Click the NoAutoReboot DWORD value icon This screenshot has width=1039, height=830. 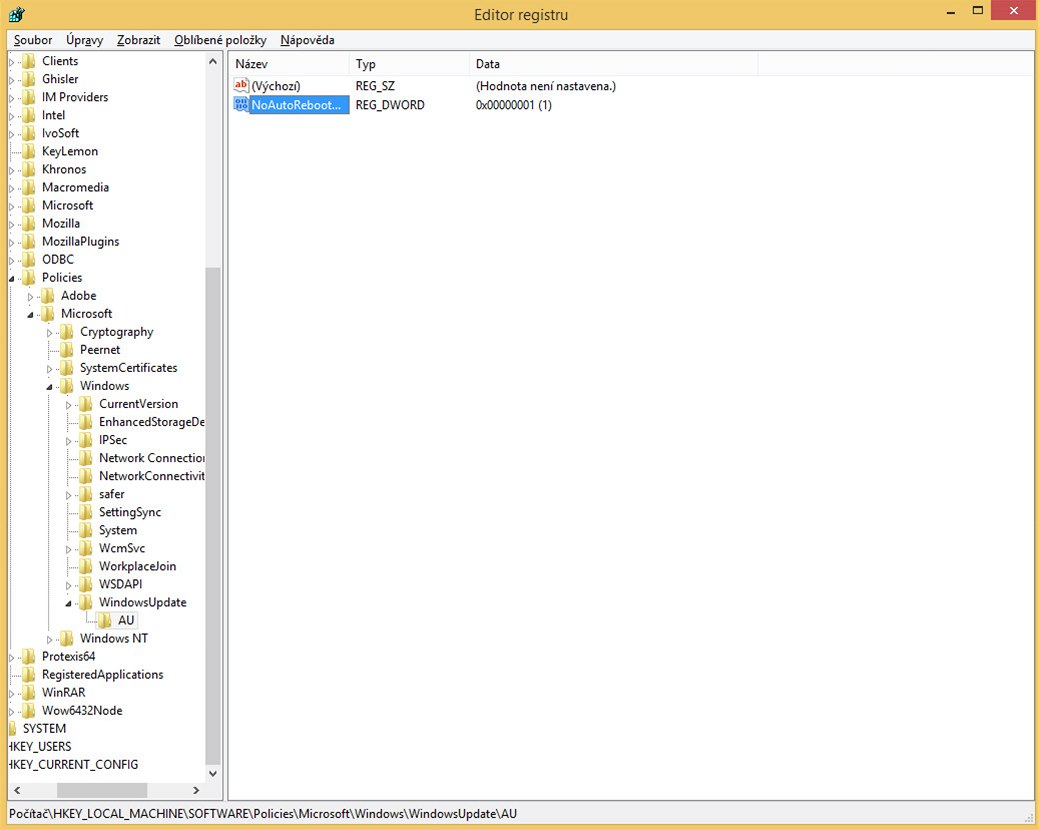[x=241, y=105]
